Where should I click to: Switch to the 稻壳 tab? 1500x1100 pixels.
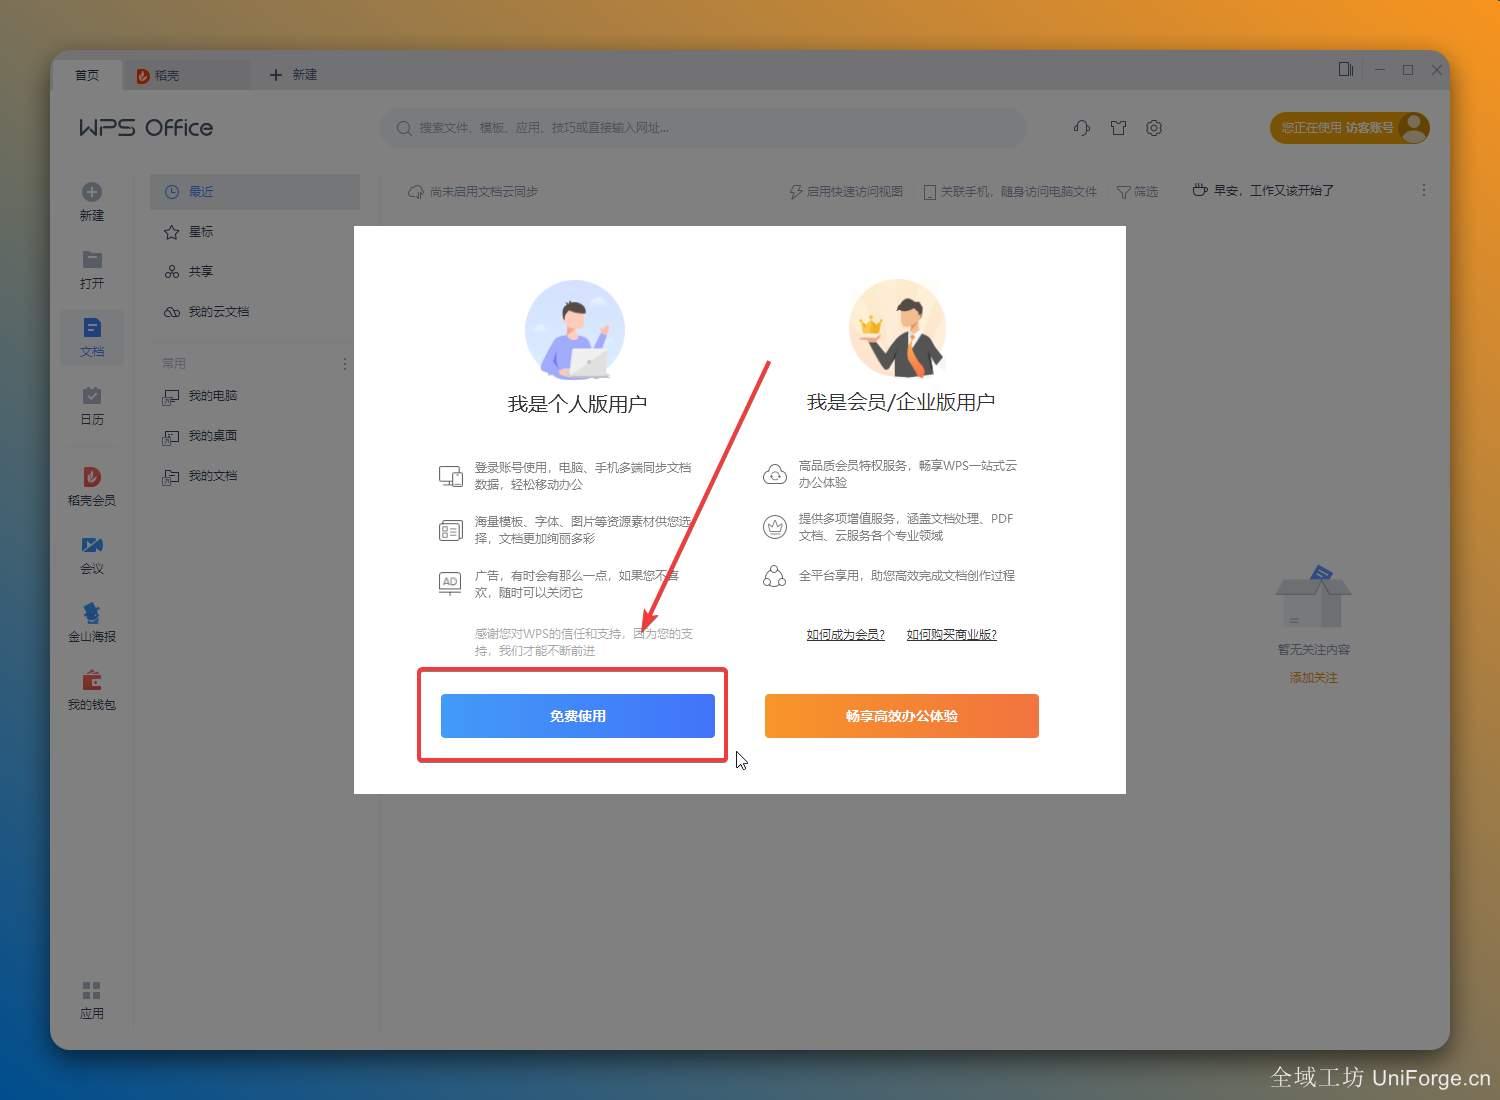point(186,75)
